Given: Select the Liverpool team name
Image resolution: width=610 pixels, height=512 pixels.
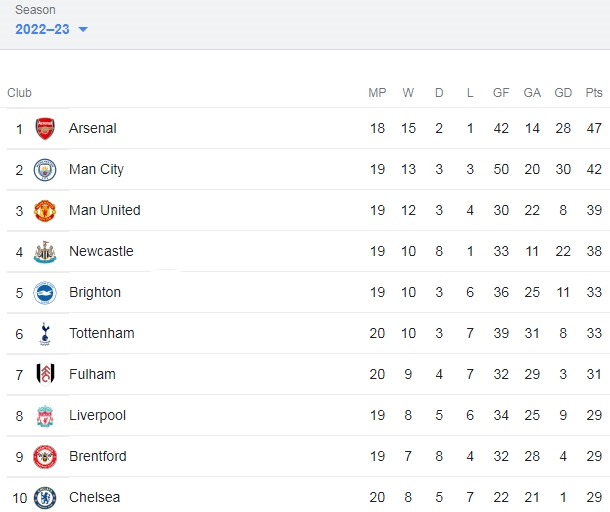Looking at the screenshot, I should (x=97, y=416).
